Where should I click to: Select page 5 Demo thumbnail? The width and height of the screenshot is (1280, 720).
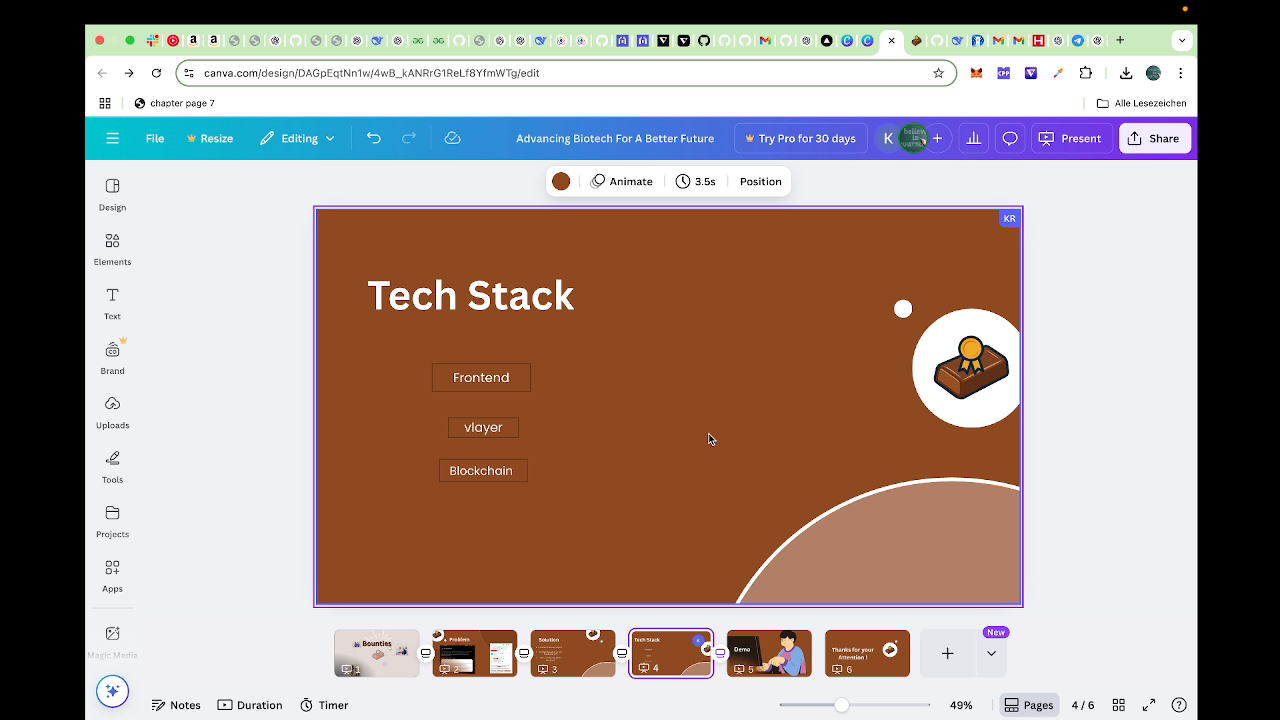[x=769, y=653]
